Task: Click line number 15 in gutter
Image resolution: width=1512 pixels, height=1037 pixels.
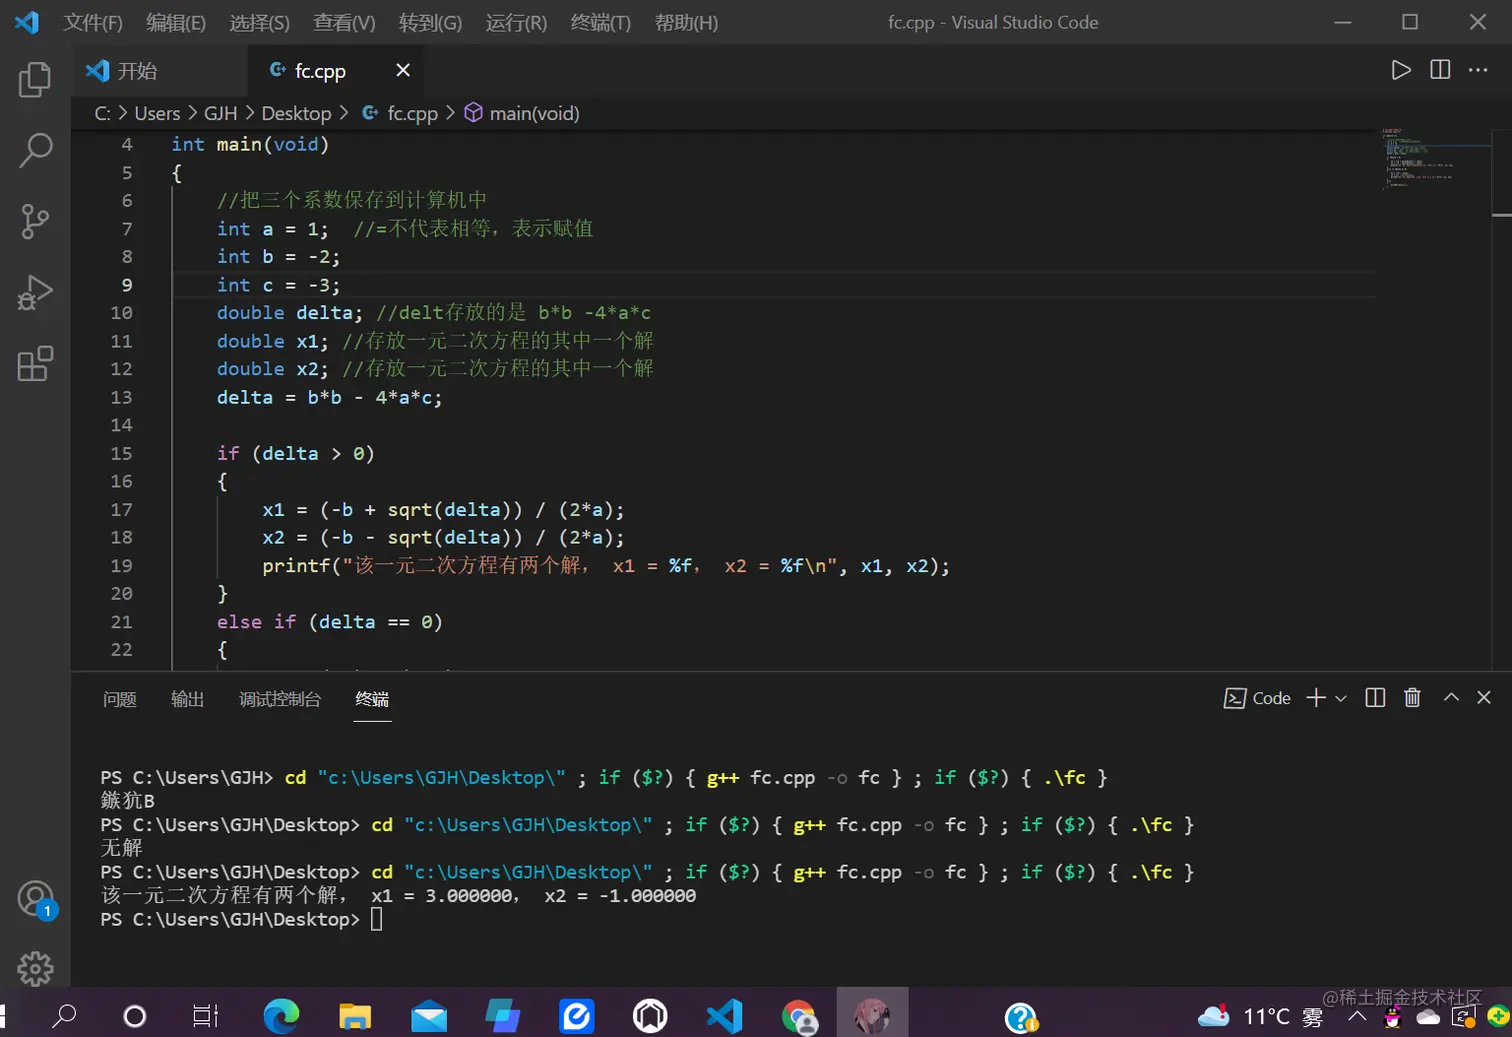Action: (121, 453)
